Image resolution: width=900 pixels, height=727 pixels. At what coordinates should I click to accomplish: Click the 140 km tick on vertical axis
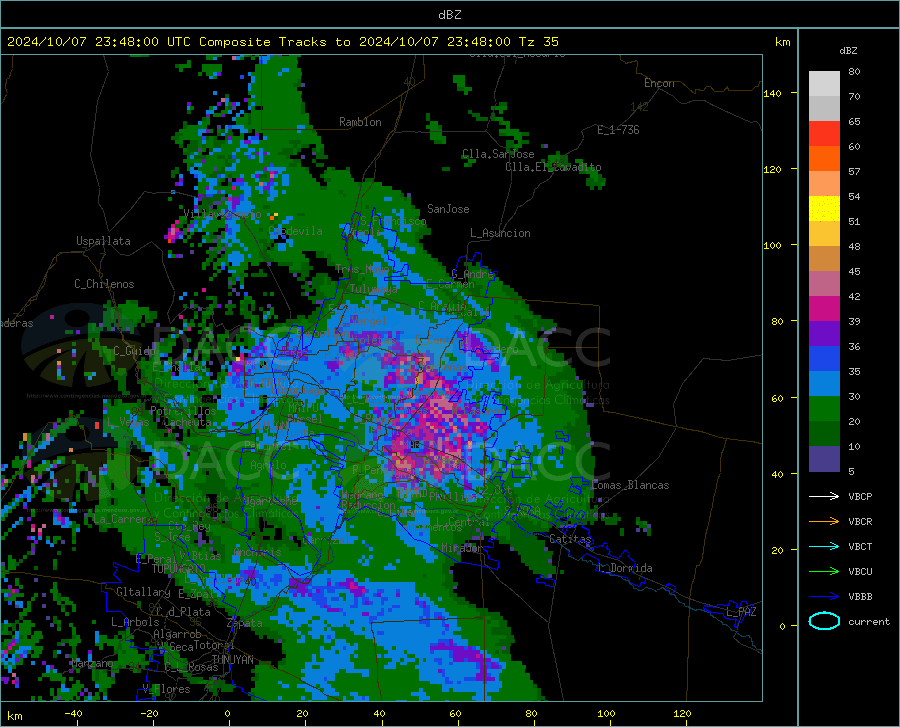pos(772,94)
